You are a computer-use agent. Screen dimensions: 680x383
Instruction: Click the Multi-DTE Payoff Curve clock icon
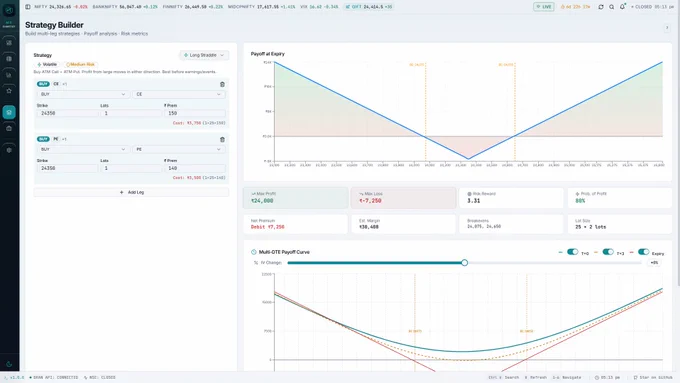(254, 252)
